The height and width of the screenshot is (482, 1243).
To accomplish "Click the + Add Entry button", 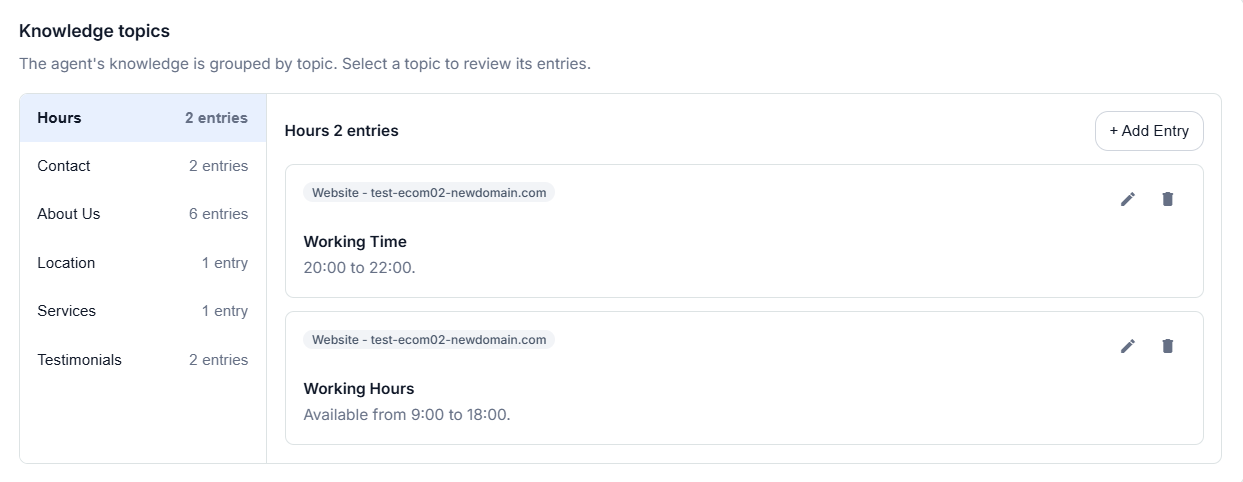I will pyautogui.click(x=1149, y=131).
